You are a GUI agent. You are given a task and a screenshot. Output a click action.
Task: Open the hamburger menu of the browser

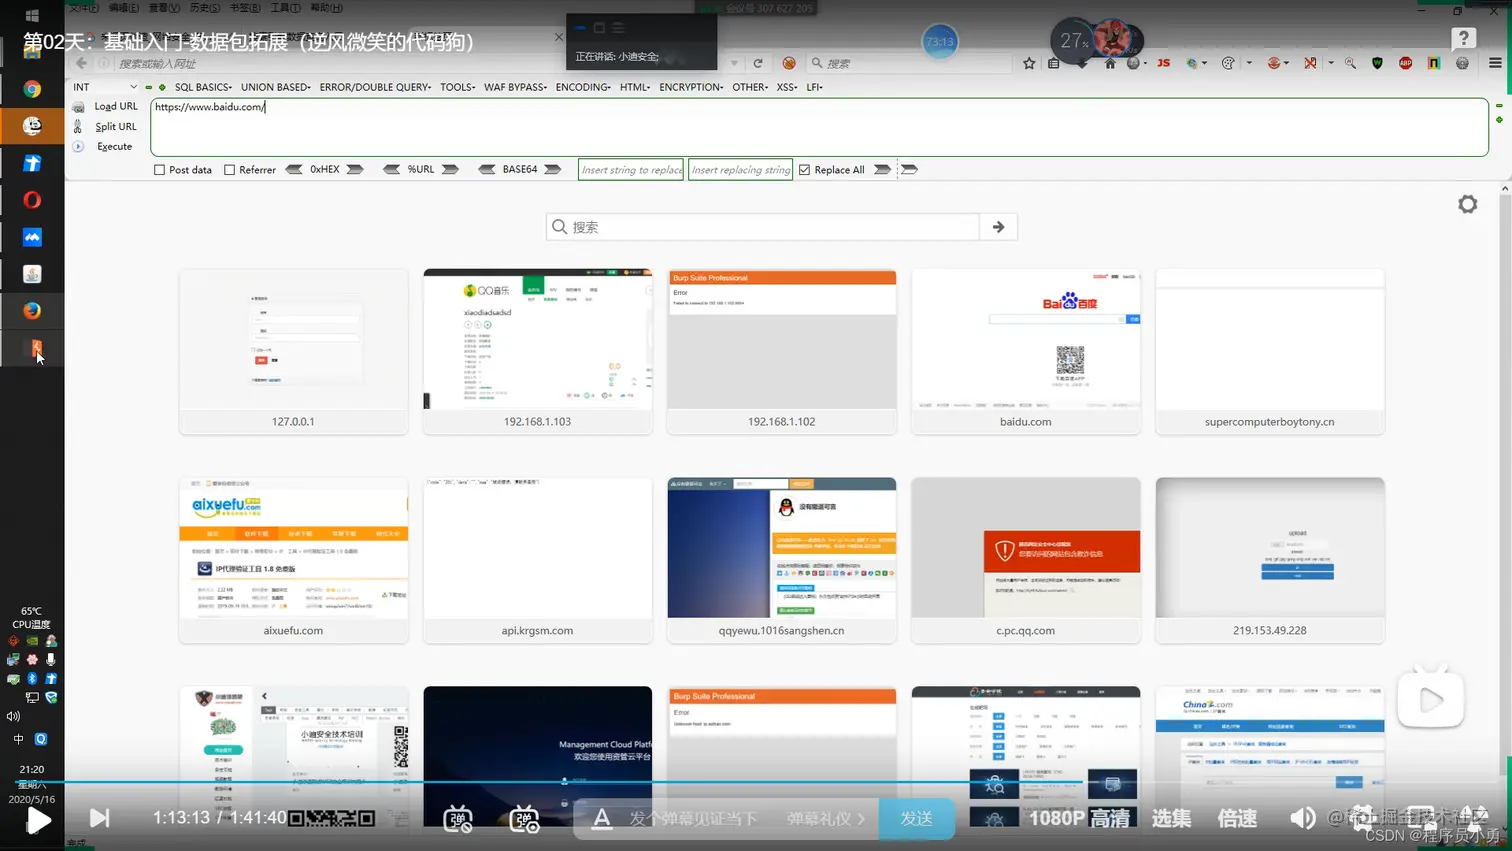(x=1495, y=63)
